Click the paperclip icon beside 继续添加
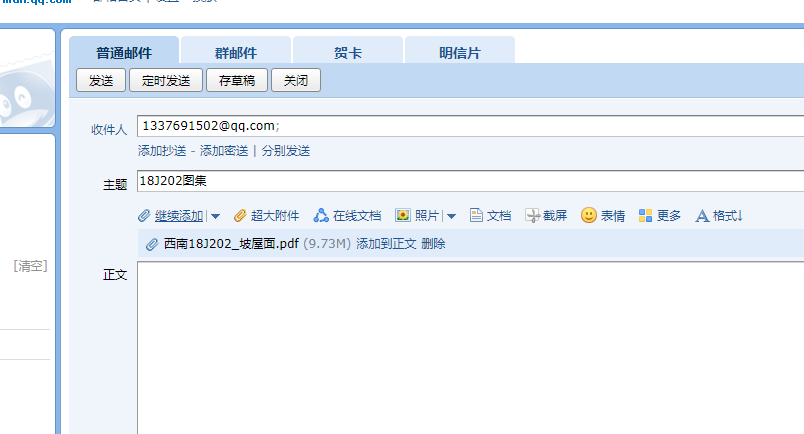Viewport: 804px width, 434px height. coord(144,216)
